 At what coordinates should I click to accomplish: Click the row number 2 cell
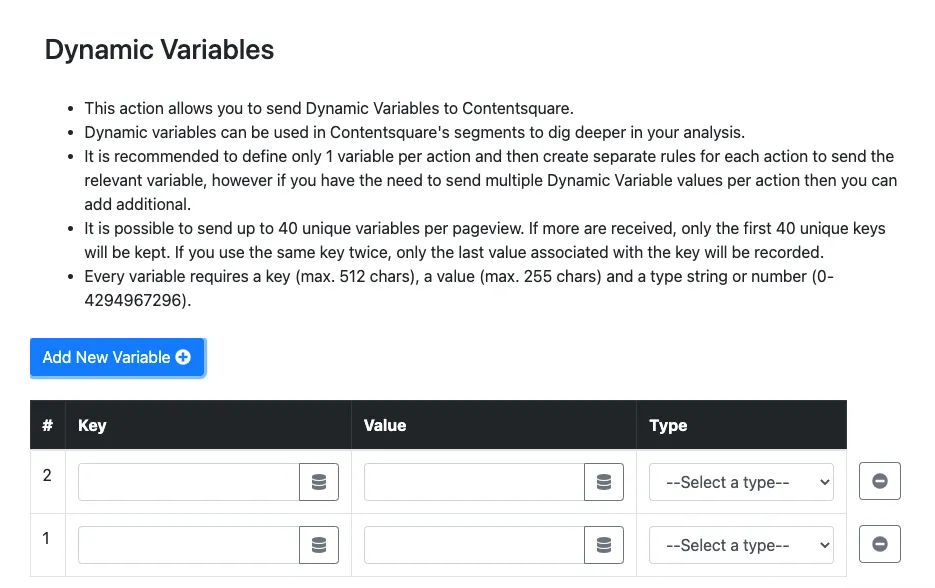coord(47,476)
